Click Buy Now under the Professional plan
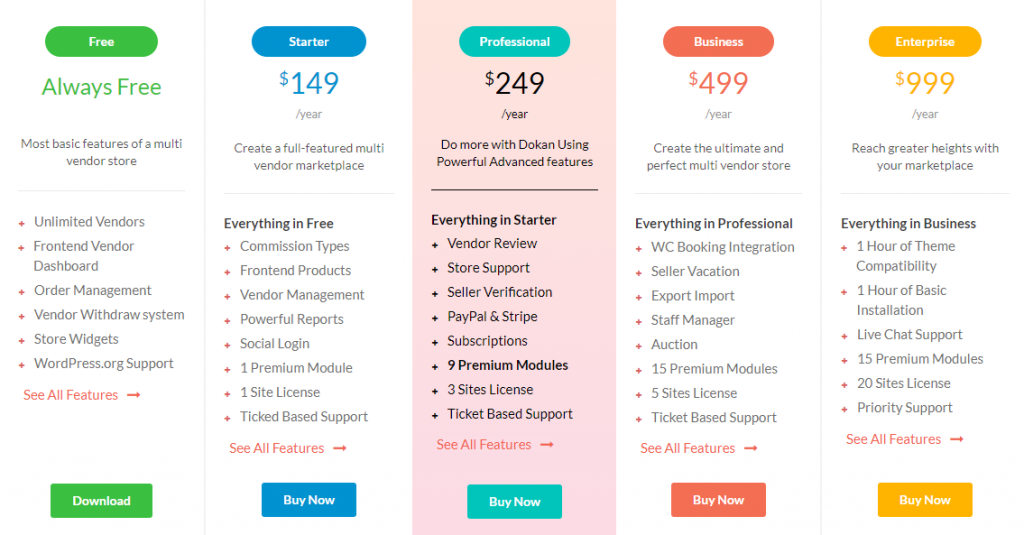1024x535 pixels. [515, 502]
